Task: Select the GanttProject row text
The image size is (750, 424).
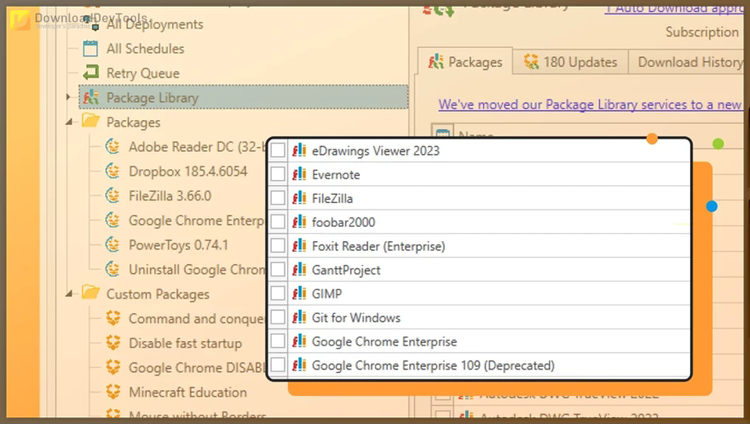Action: [x=346, y=270]
